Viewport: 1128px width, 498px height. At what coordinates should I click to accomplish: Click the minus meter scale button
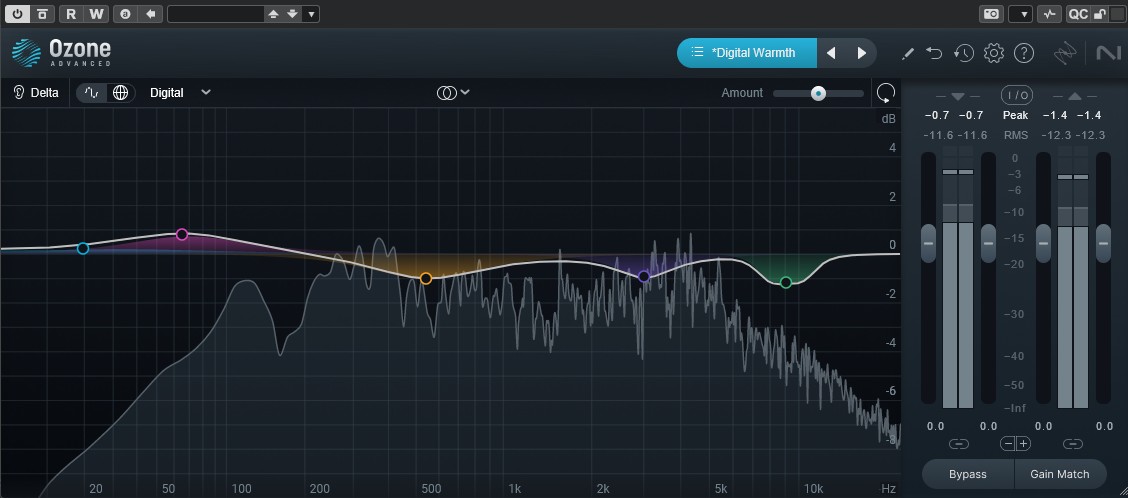coord(1008,444)
